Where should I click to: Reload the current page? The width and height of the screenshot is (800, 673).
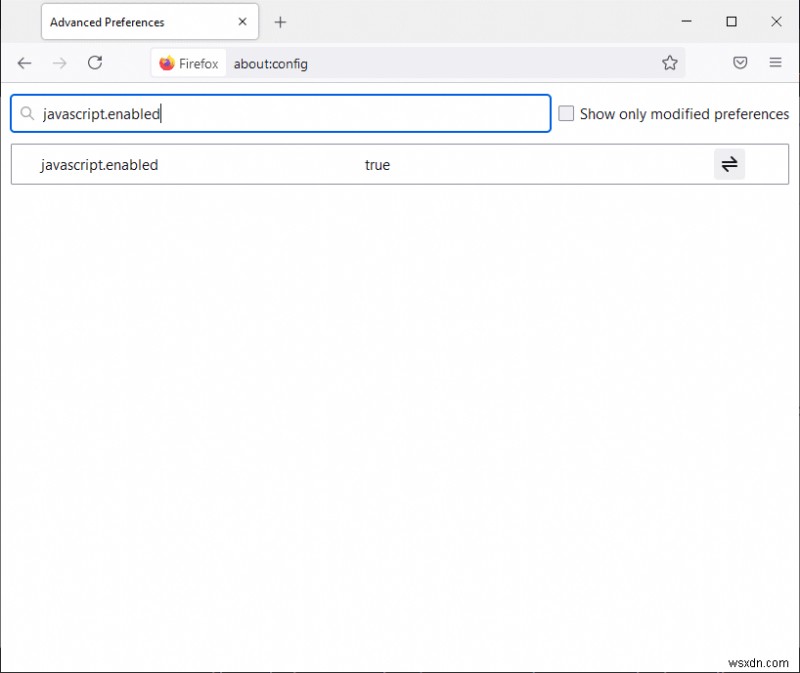[95, 63]
